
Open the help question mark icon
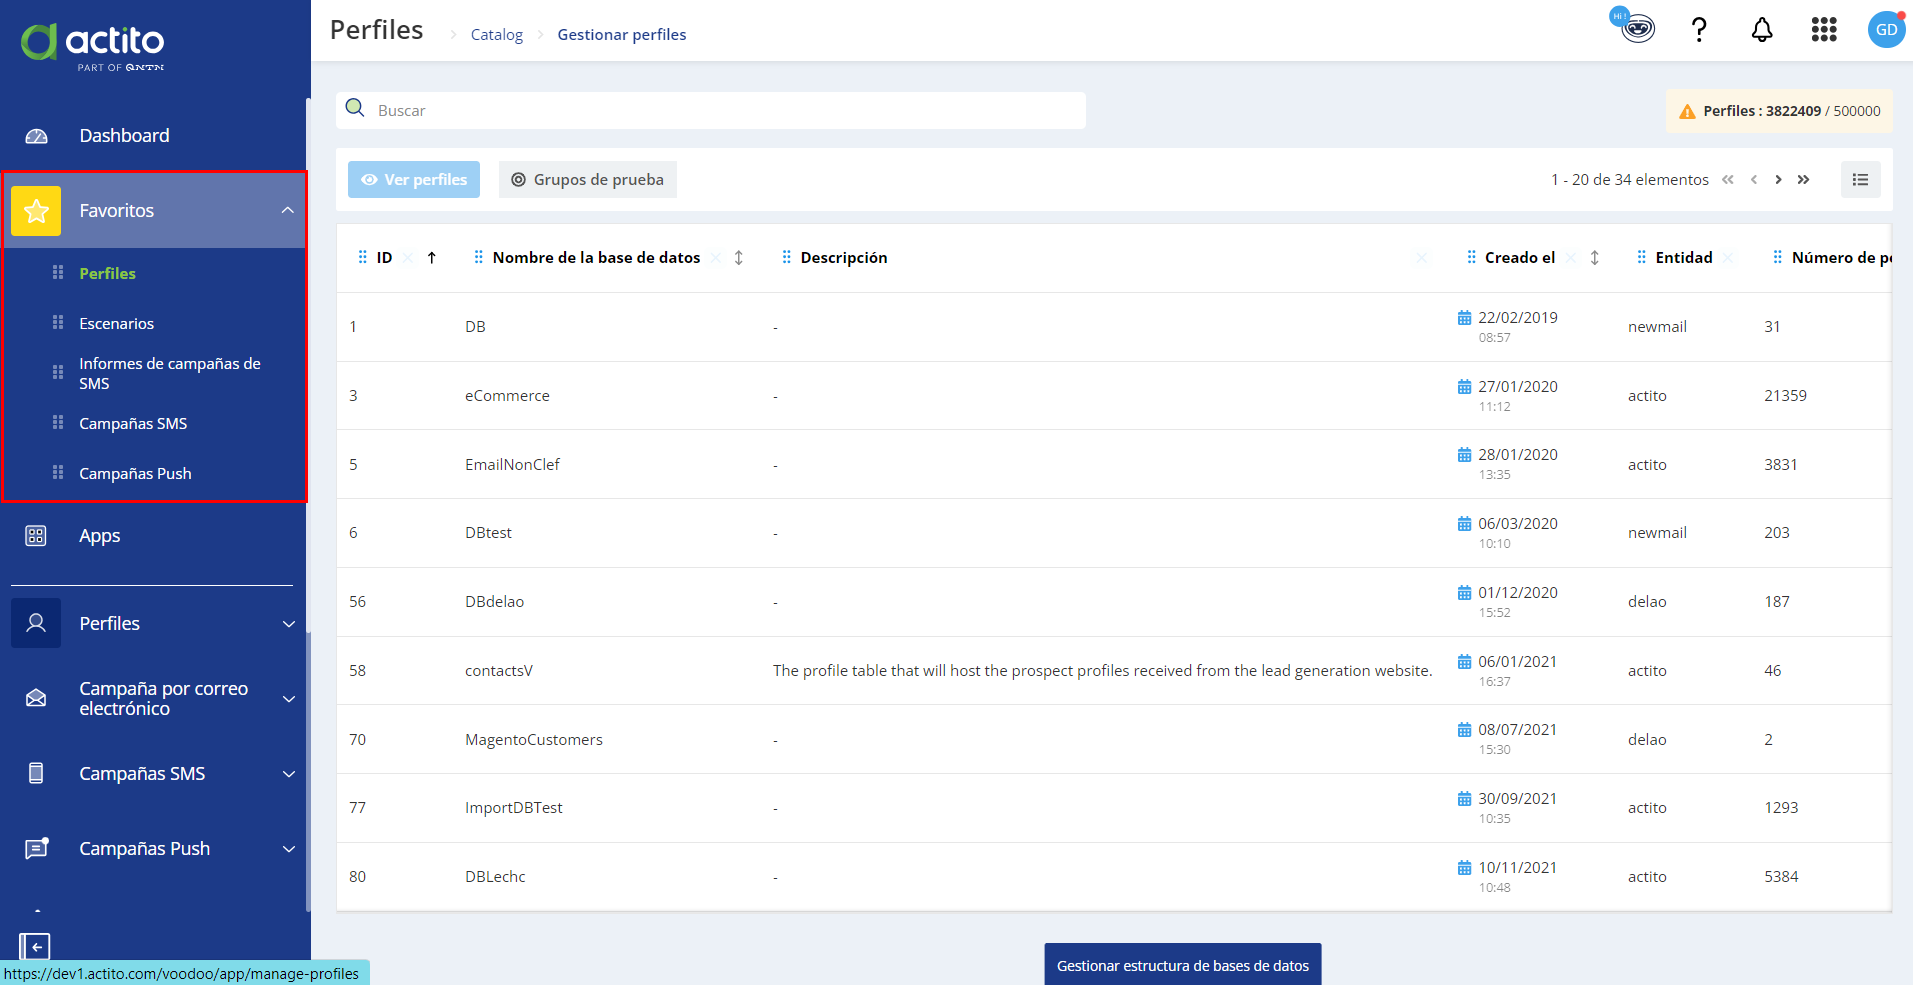[1699, 30]
